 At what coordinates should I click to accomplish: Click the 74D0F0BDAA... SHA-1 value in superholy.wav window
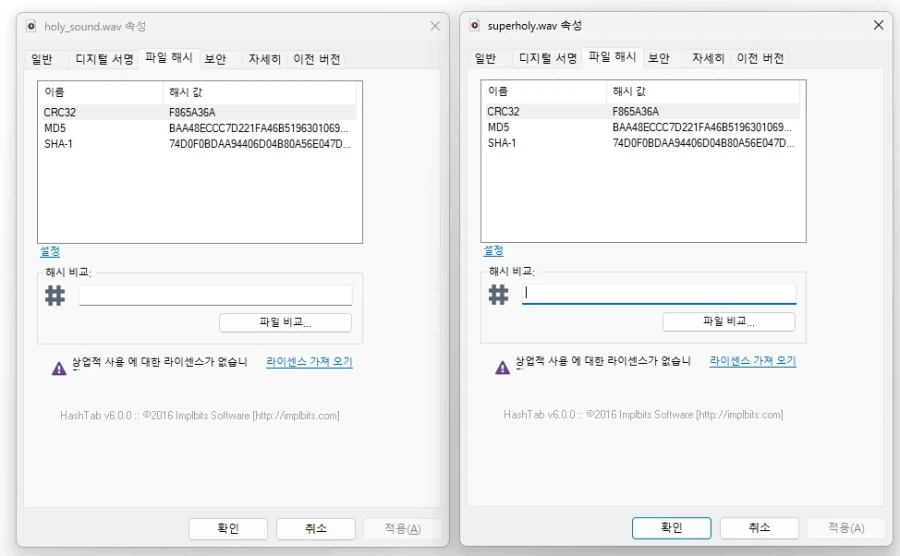(x=703, y=143)
